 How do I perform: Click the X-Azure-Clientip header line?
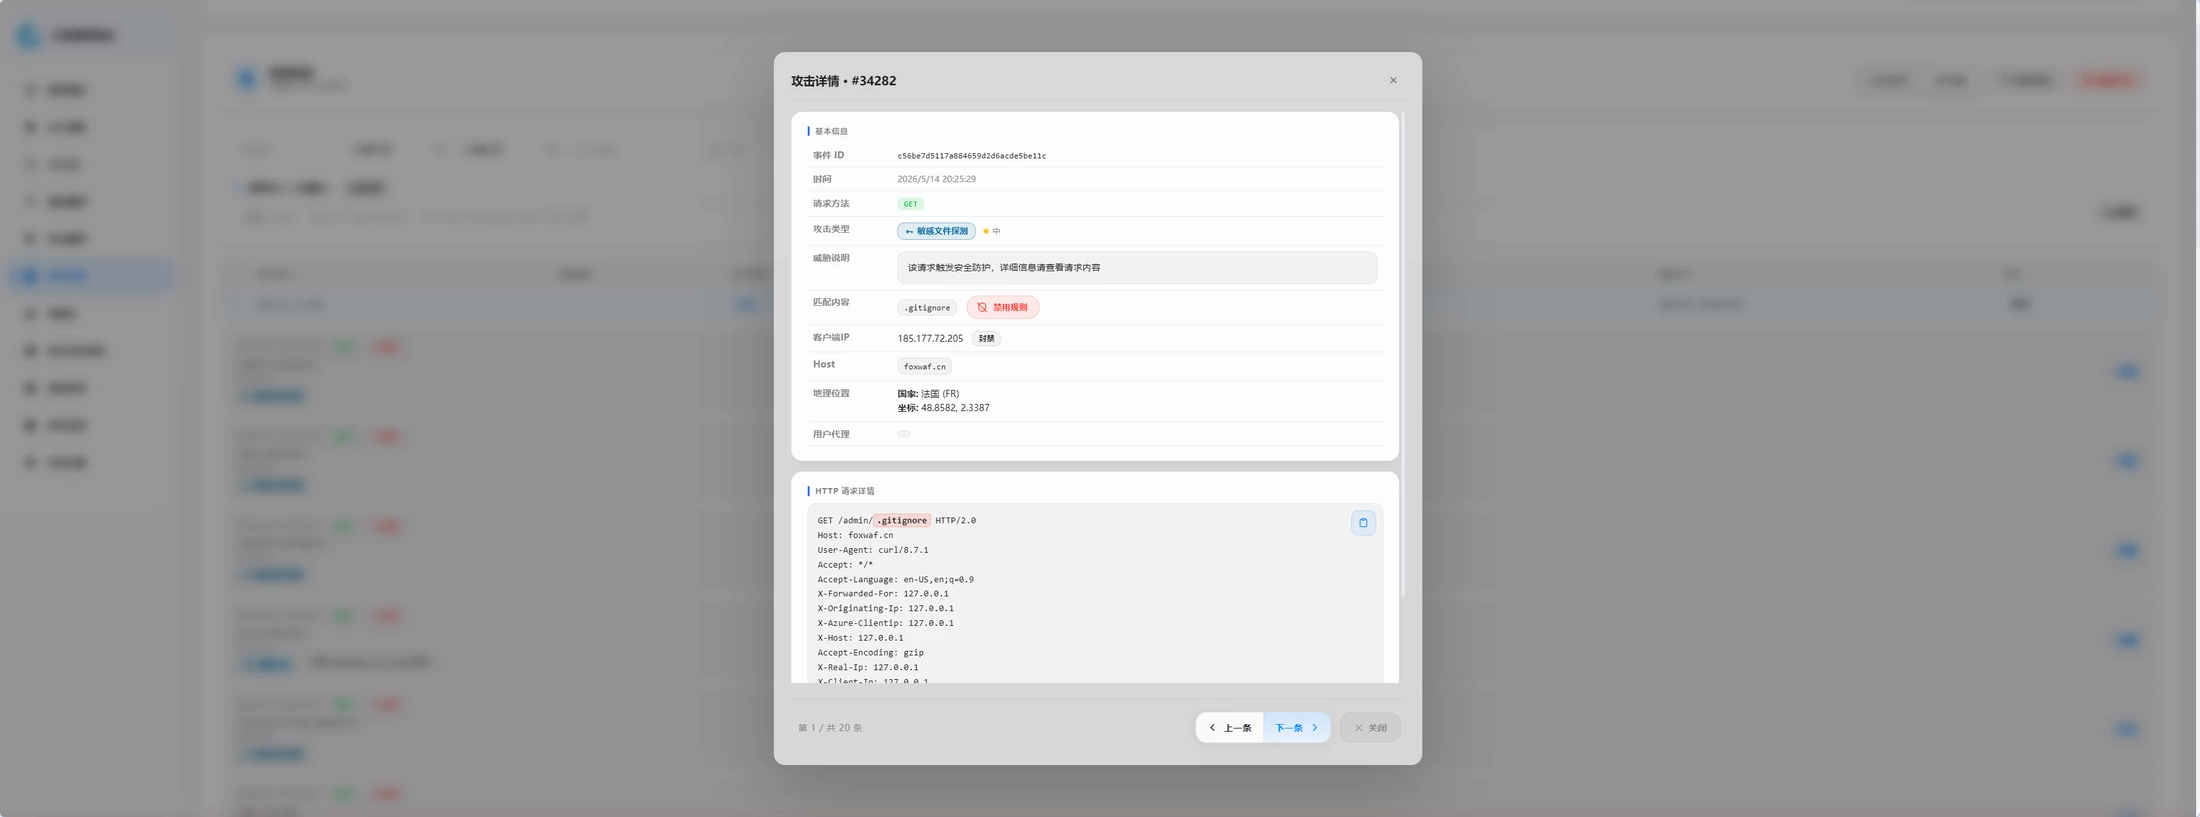pyautogui.click(x=885, y=623)
